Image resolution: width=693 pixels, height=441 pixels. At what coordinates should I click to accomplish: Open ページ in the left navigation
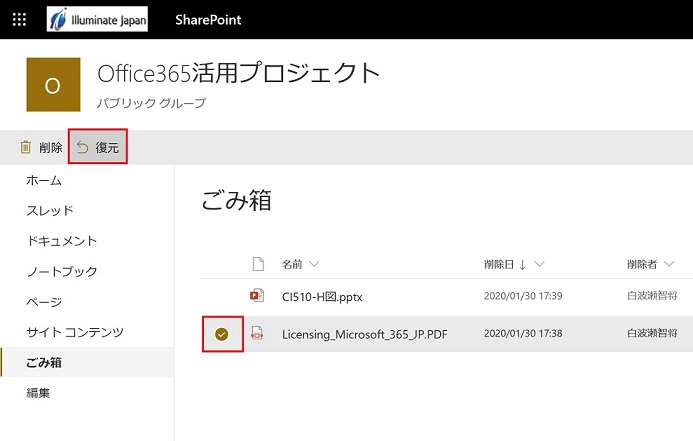tap(44, 302)
